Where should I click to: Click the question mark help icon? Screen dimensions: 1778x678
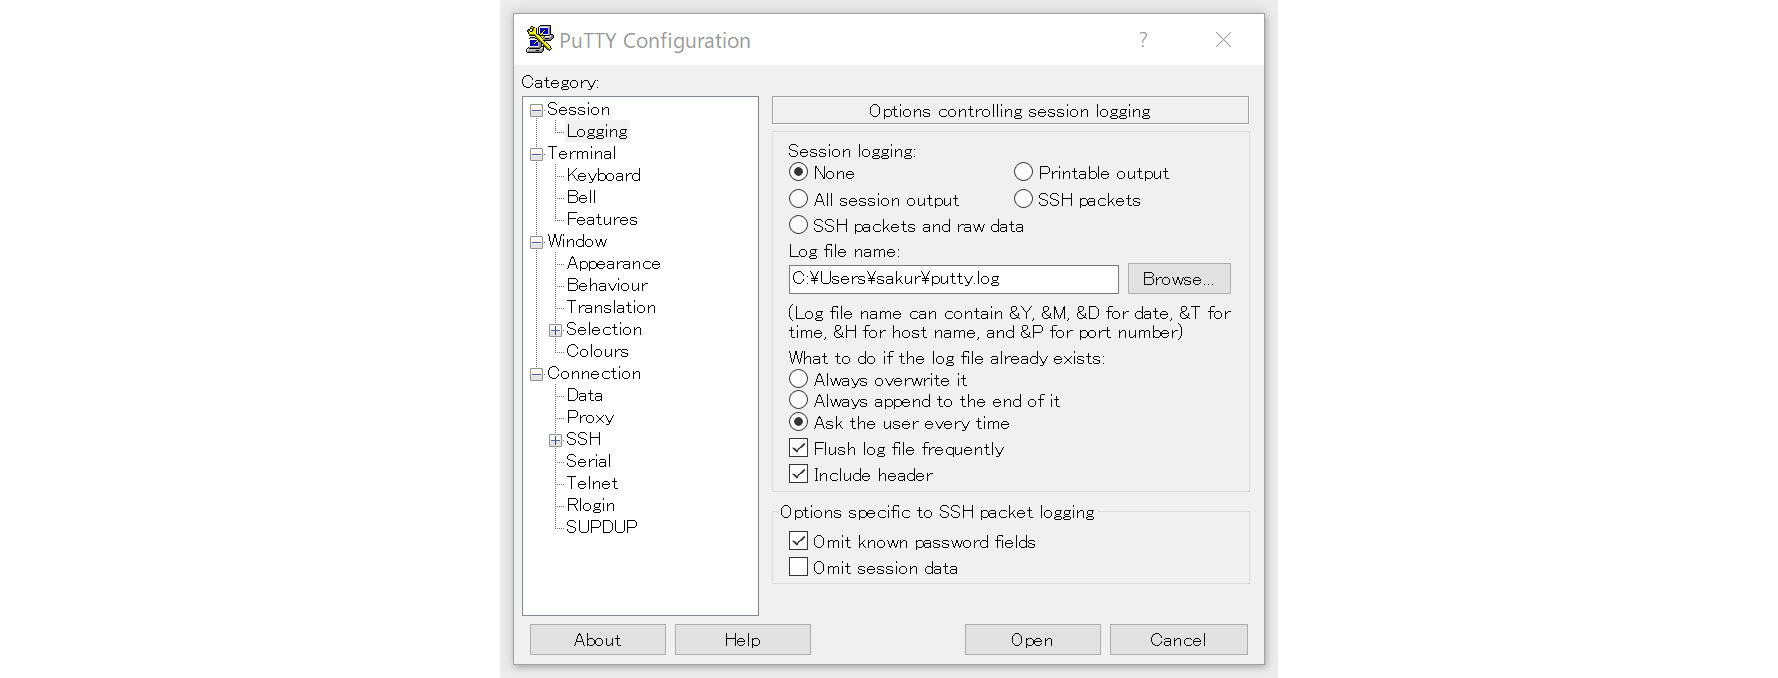(x=1143, y=40)
